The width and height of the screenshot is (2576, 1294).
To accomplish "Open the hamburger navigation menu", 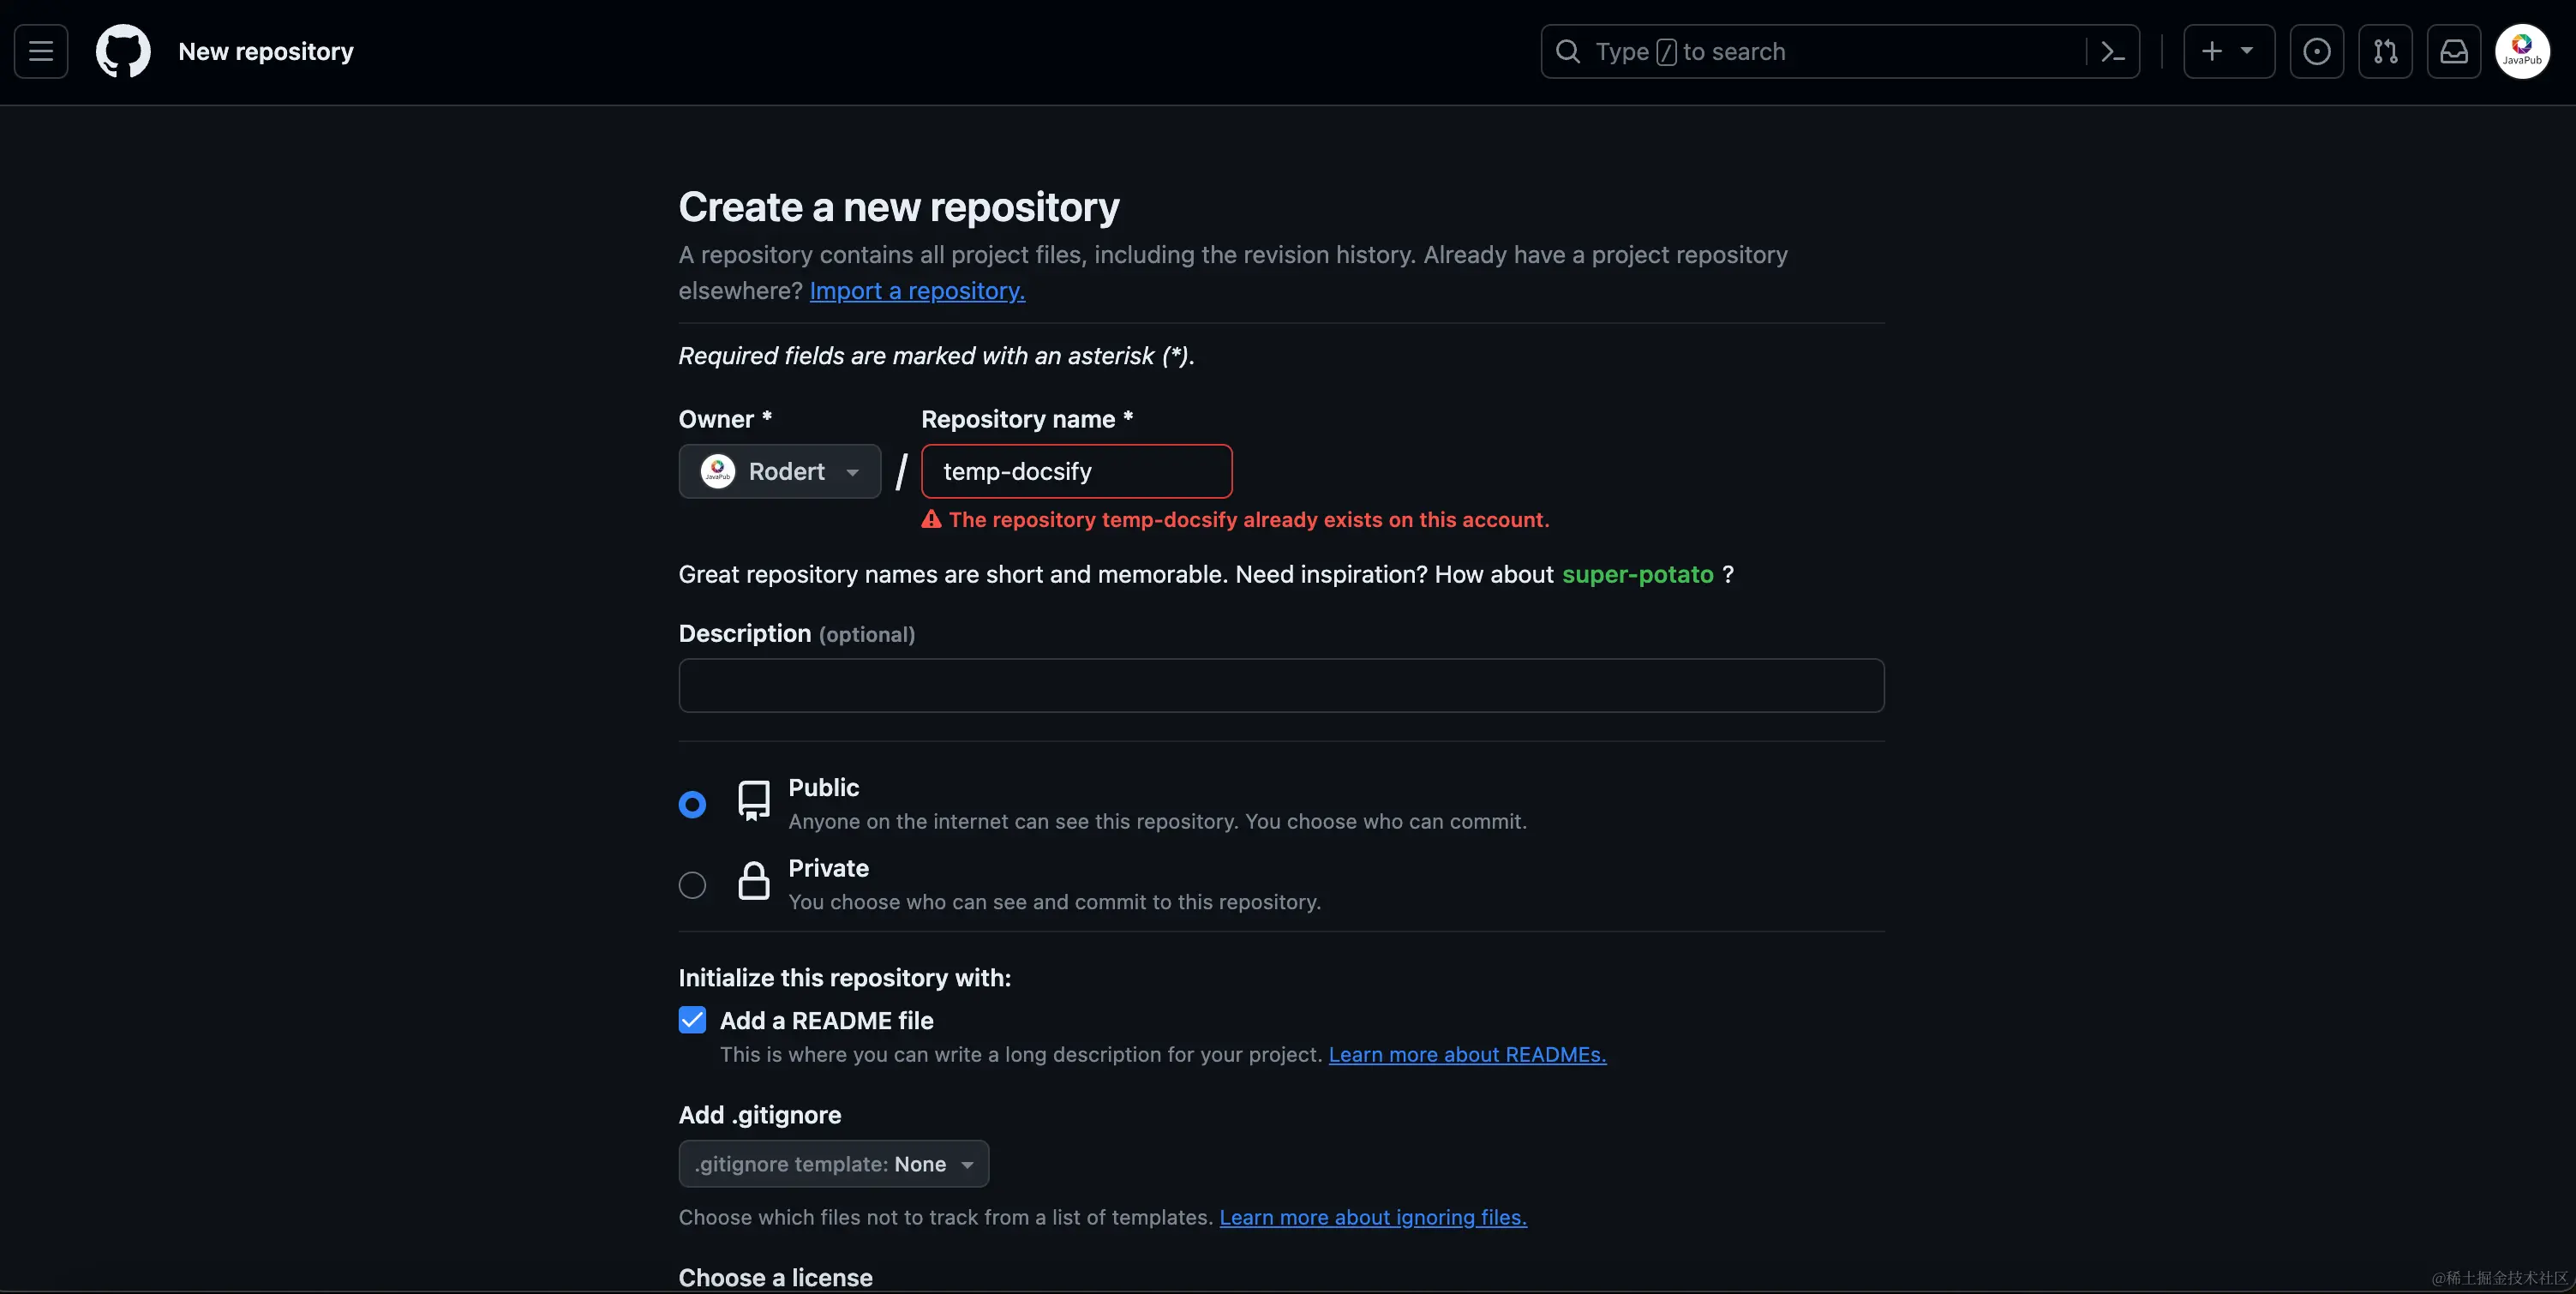I will coord(41,51).
